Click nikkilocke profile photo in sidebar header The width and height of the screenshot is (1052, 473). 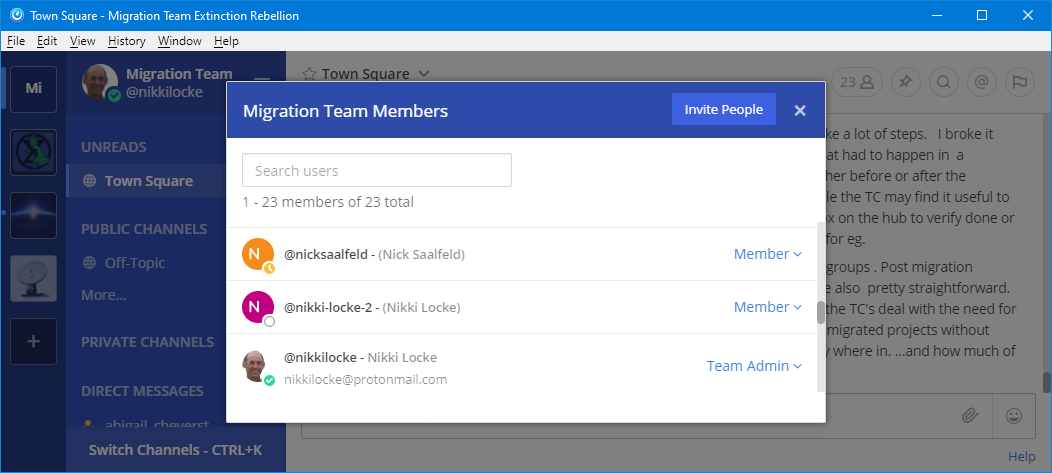99,82
